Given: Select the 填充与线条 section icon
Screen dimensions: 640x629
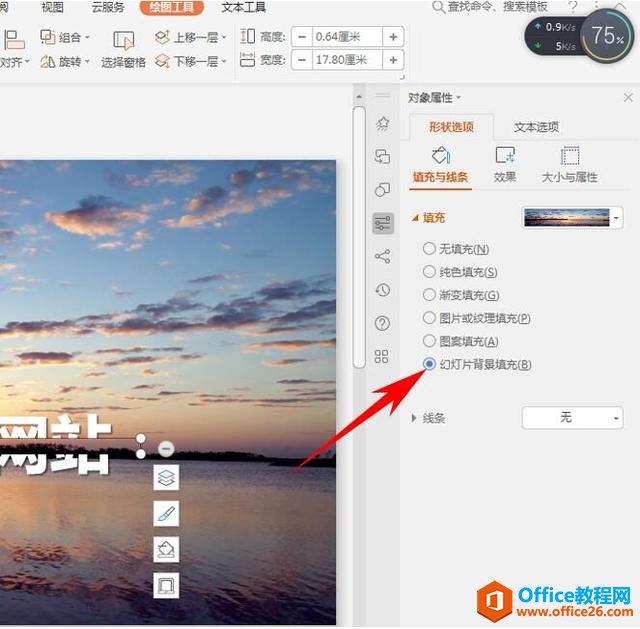Looking at the screenshot, I should [x=440, y=166].
